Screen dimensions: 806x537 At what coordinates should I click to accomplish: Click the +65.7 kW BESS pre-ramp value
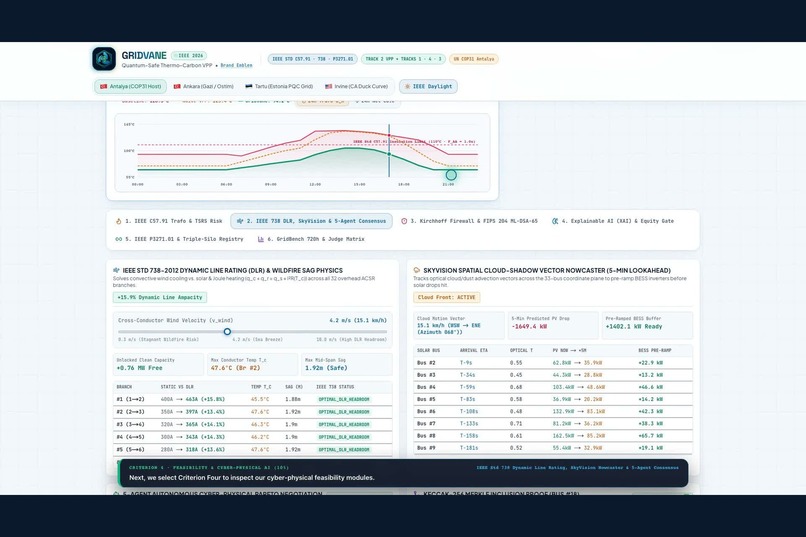click(x=650, y=436)
